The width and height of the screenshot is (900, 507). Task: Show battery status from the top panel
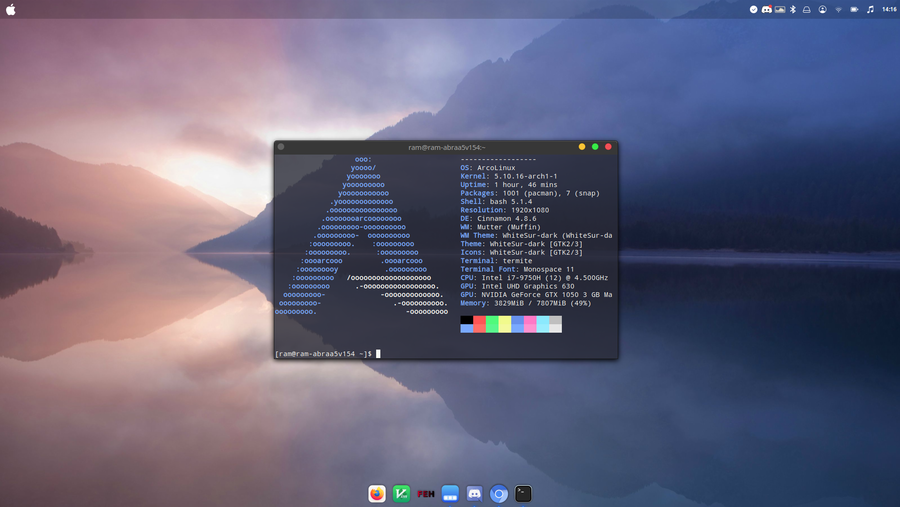854,9
